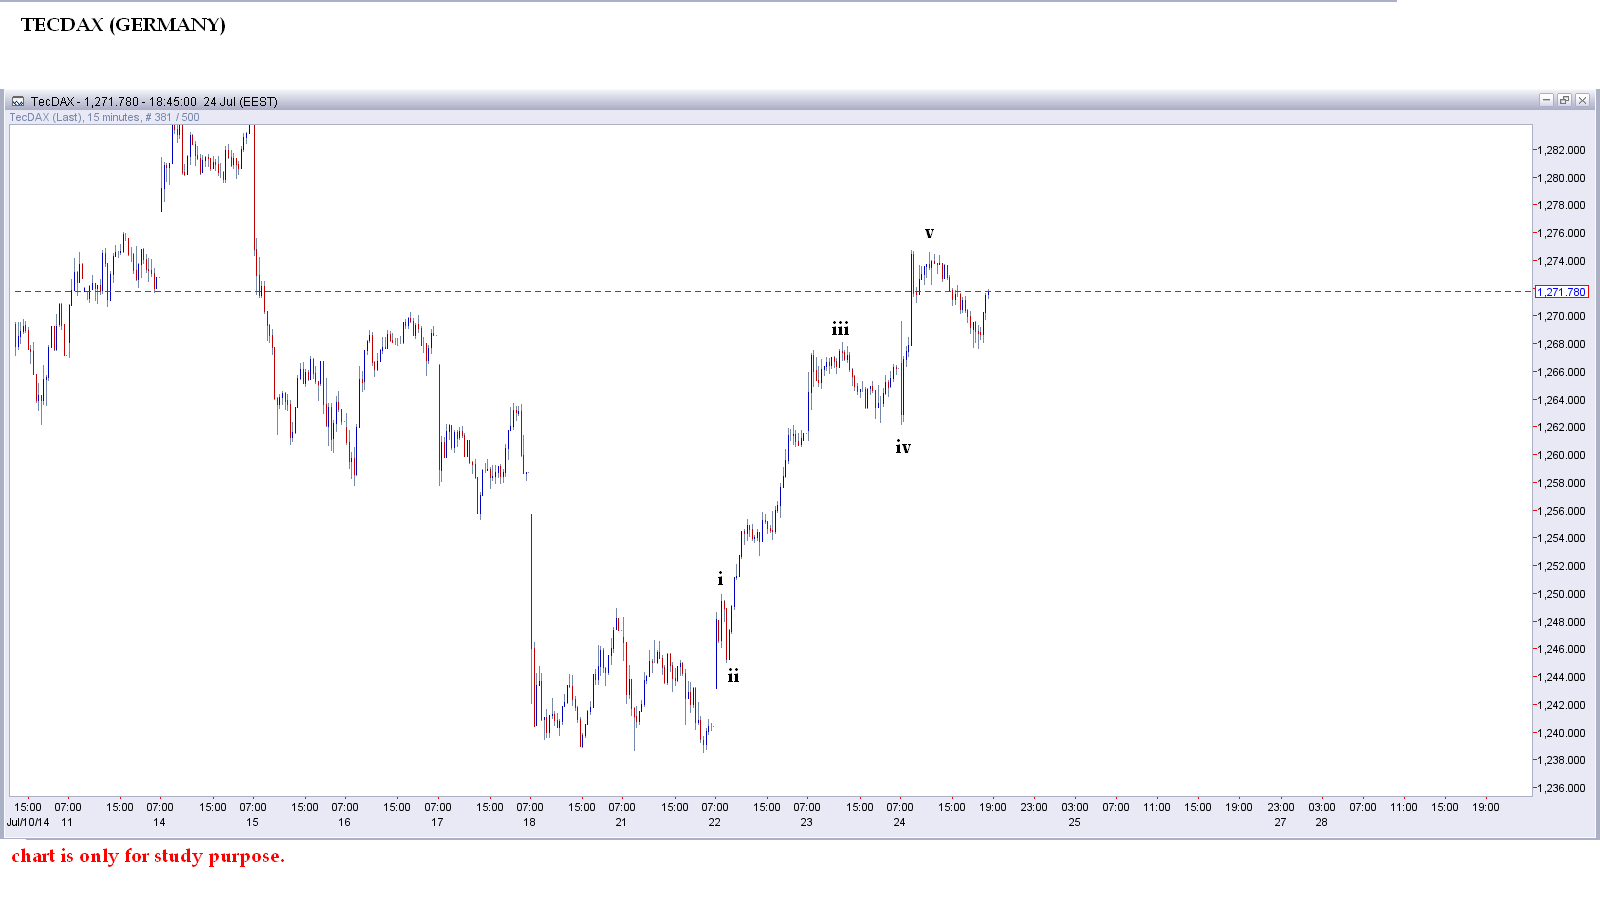The height and width of the screenshot is (900, 1600).
Task: Click the 1,282.000 value on the price axis
Action: click(x=1559, y=149)
